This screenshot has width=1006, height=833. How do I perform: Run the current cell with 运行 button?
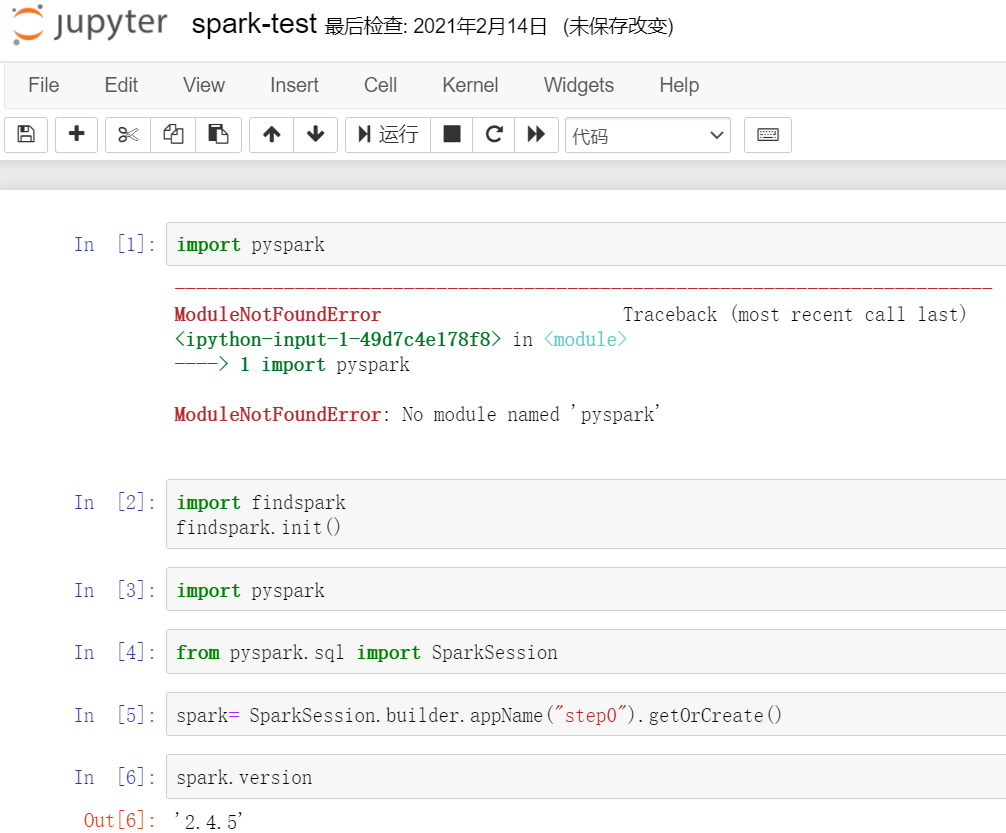pyautogui.click(x=388, y=135)
